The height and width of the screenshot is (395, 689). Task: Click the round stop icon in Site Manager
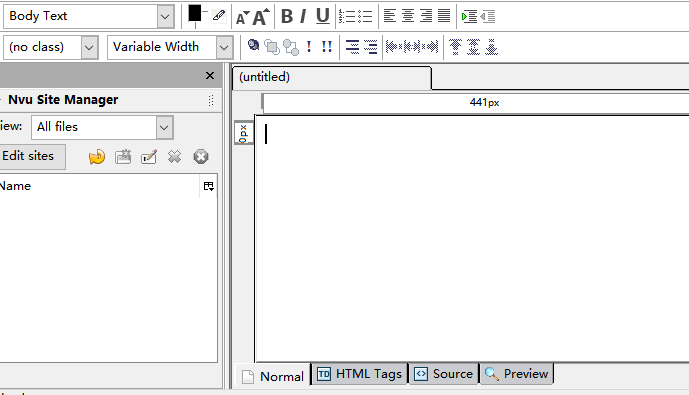201,157
